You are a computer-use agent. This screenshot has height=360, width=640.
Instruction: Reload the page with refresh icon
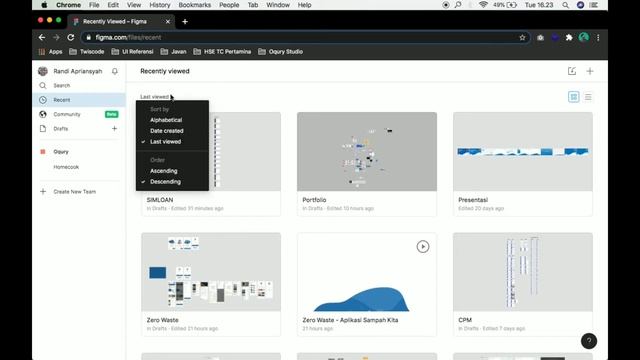71,38
